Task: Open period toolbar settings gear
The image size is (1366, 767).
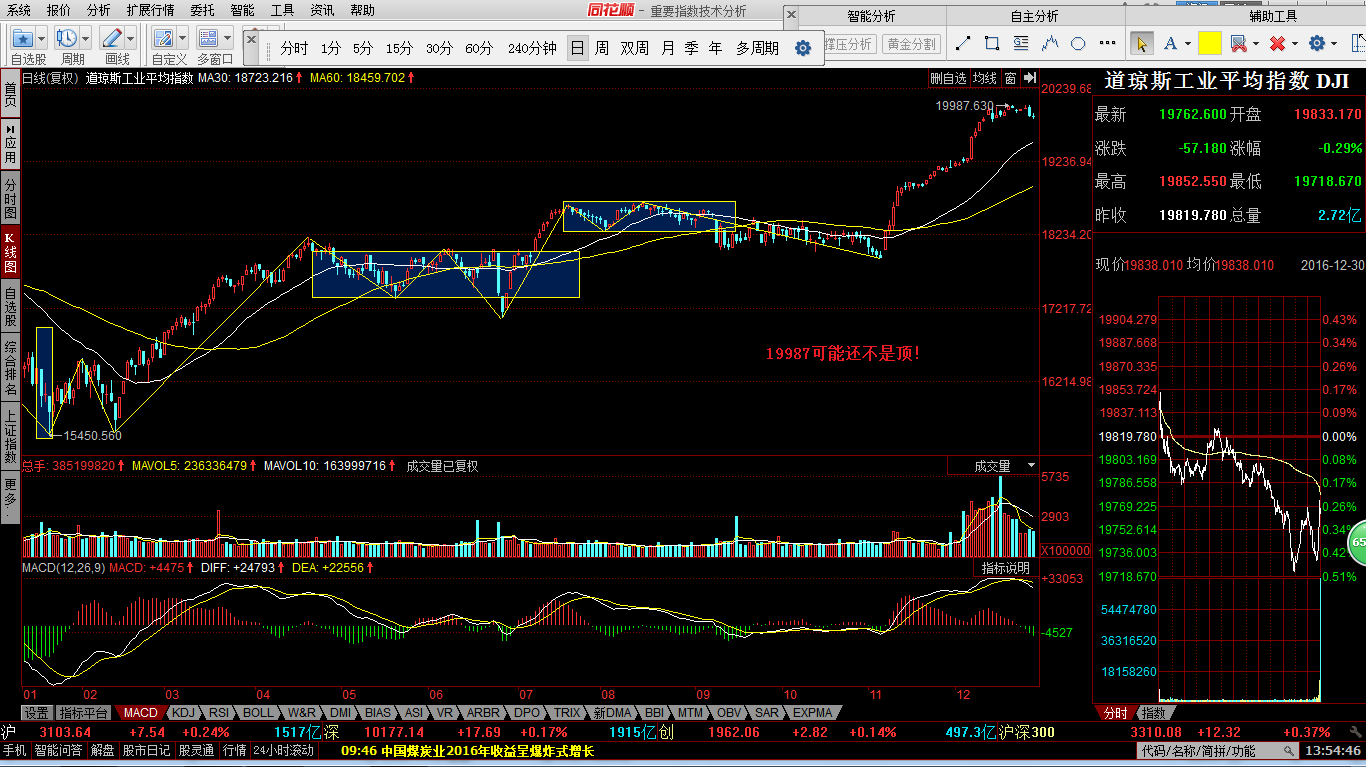Action: point(803,48)
